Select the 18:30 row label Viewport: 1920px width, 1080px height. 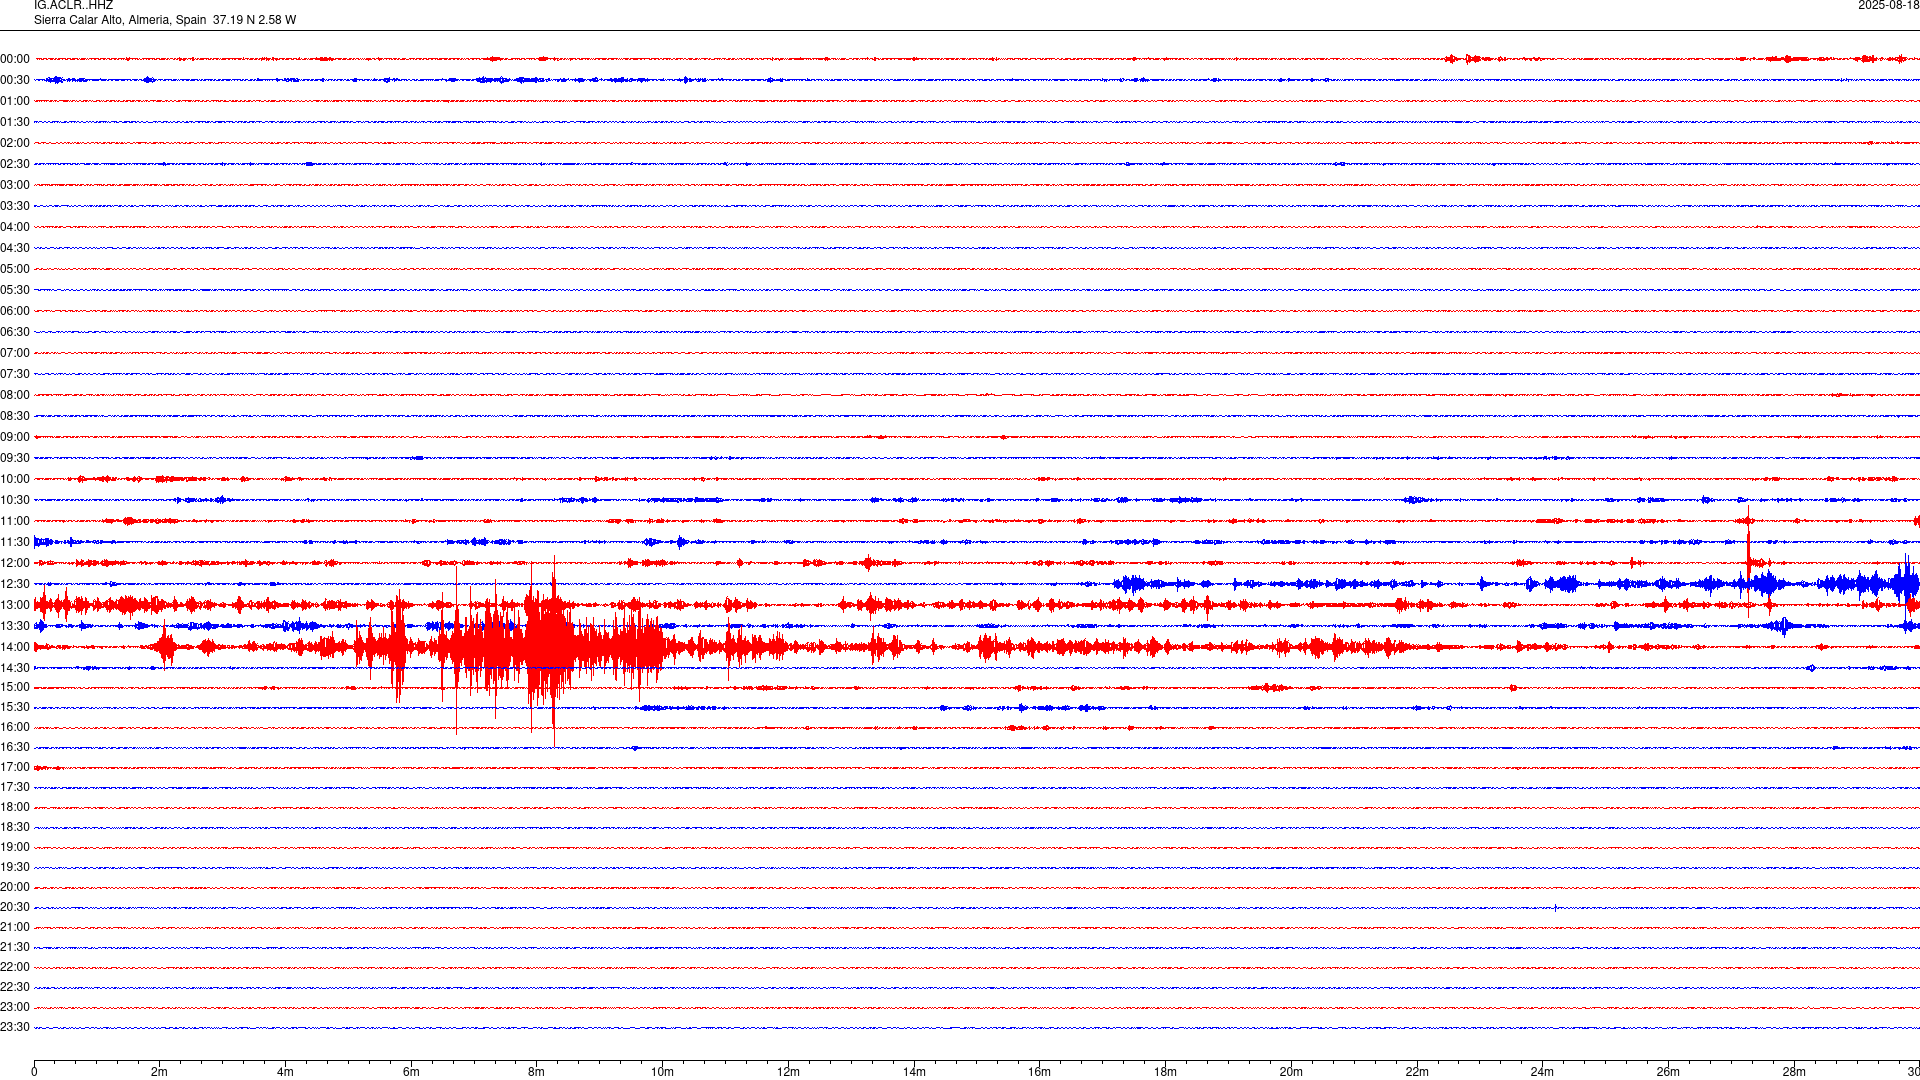click(x=15, y=827)
